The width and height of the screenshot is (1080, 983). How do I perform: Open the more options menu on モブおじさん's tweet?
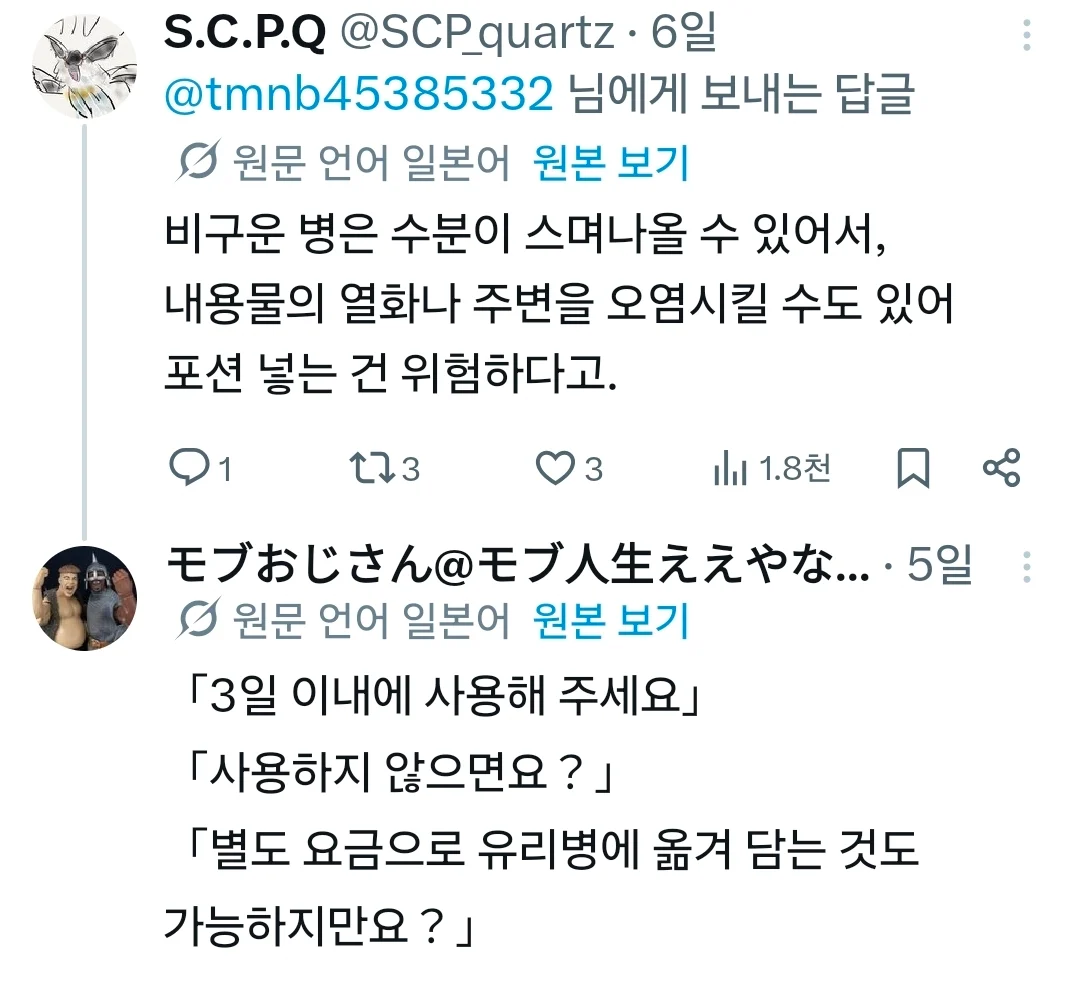1026,568
